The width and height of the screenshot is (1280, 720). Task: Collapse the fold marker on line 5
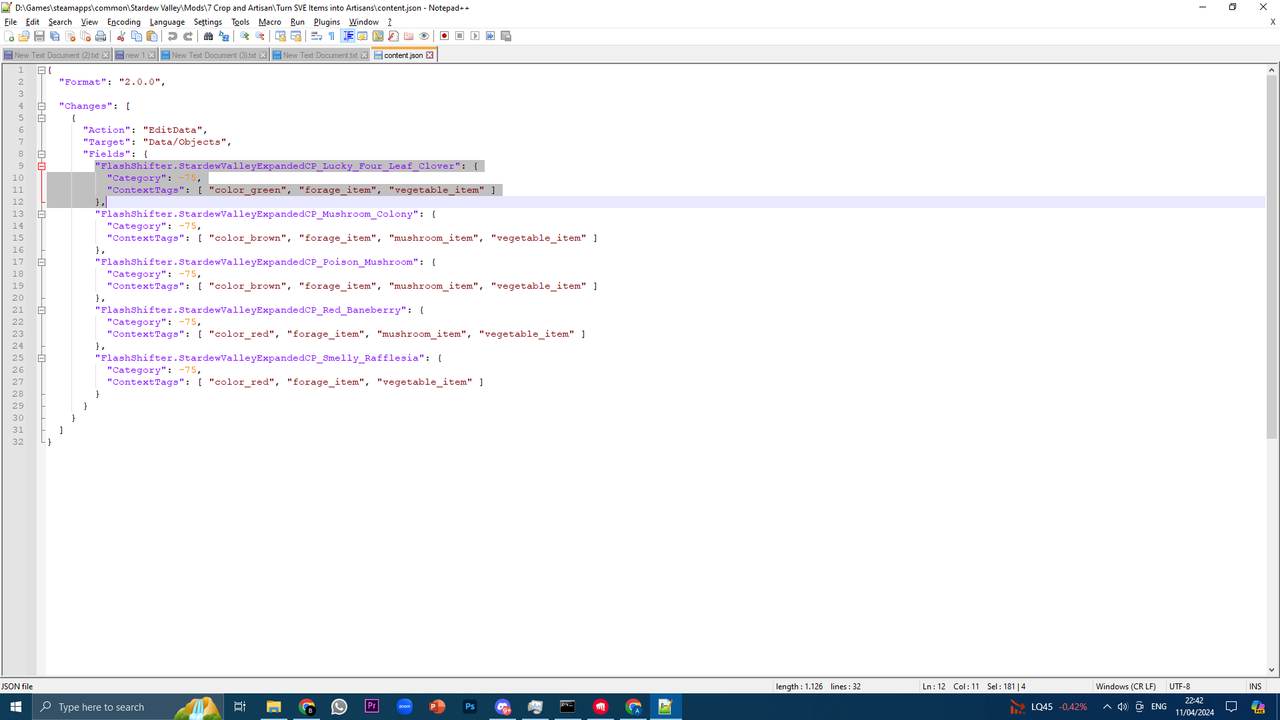click(41, 118)
